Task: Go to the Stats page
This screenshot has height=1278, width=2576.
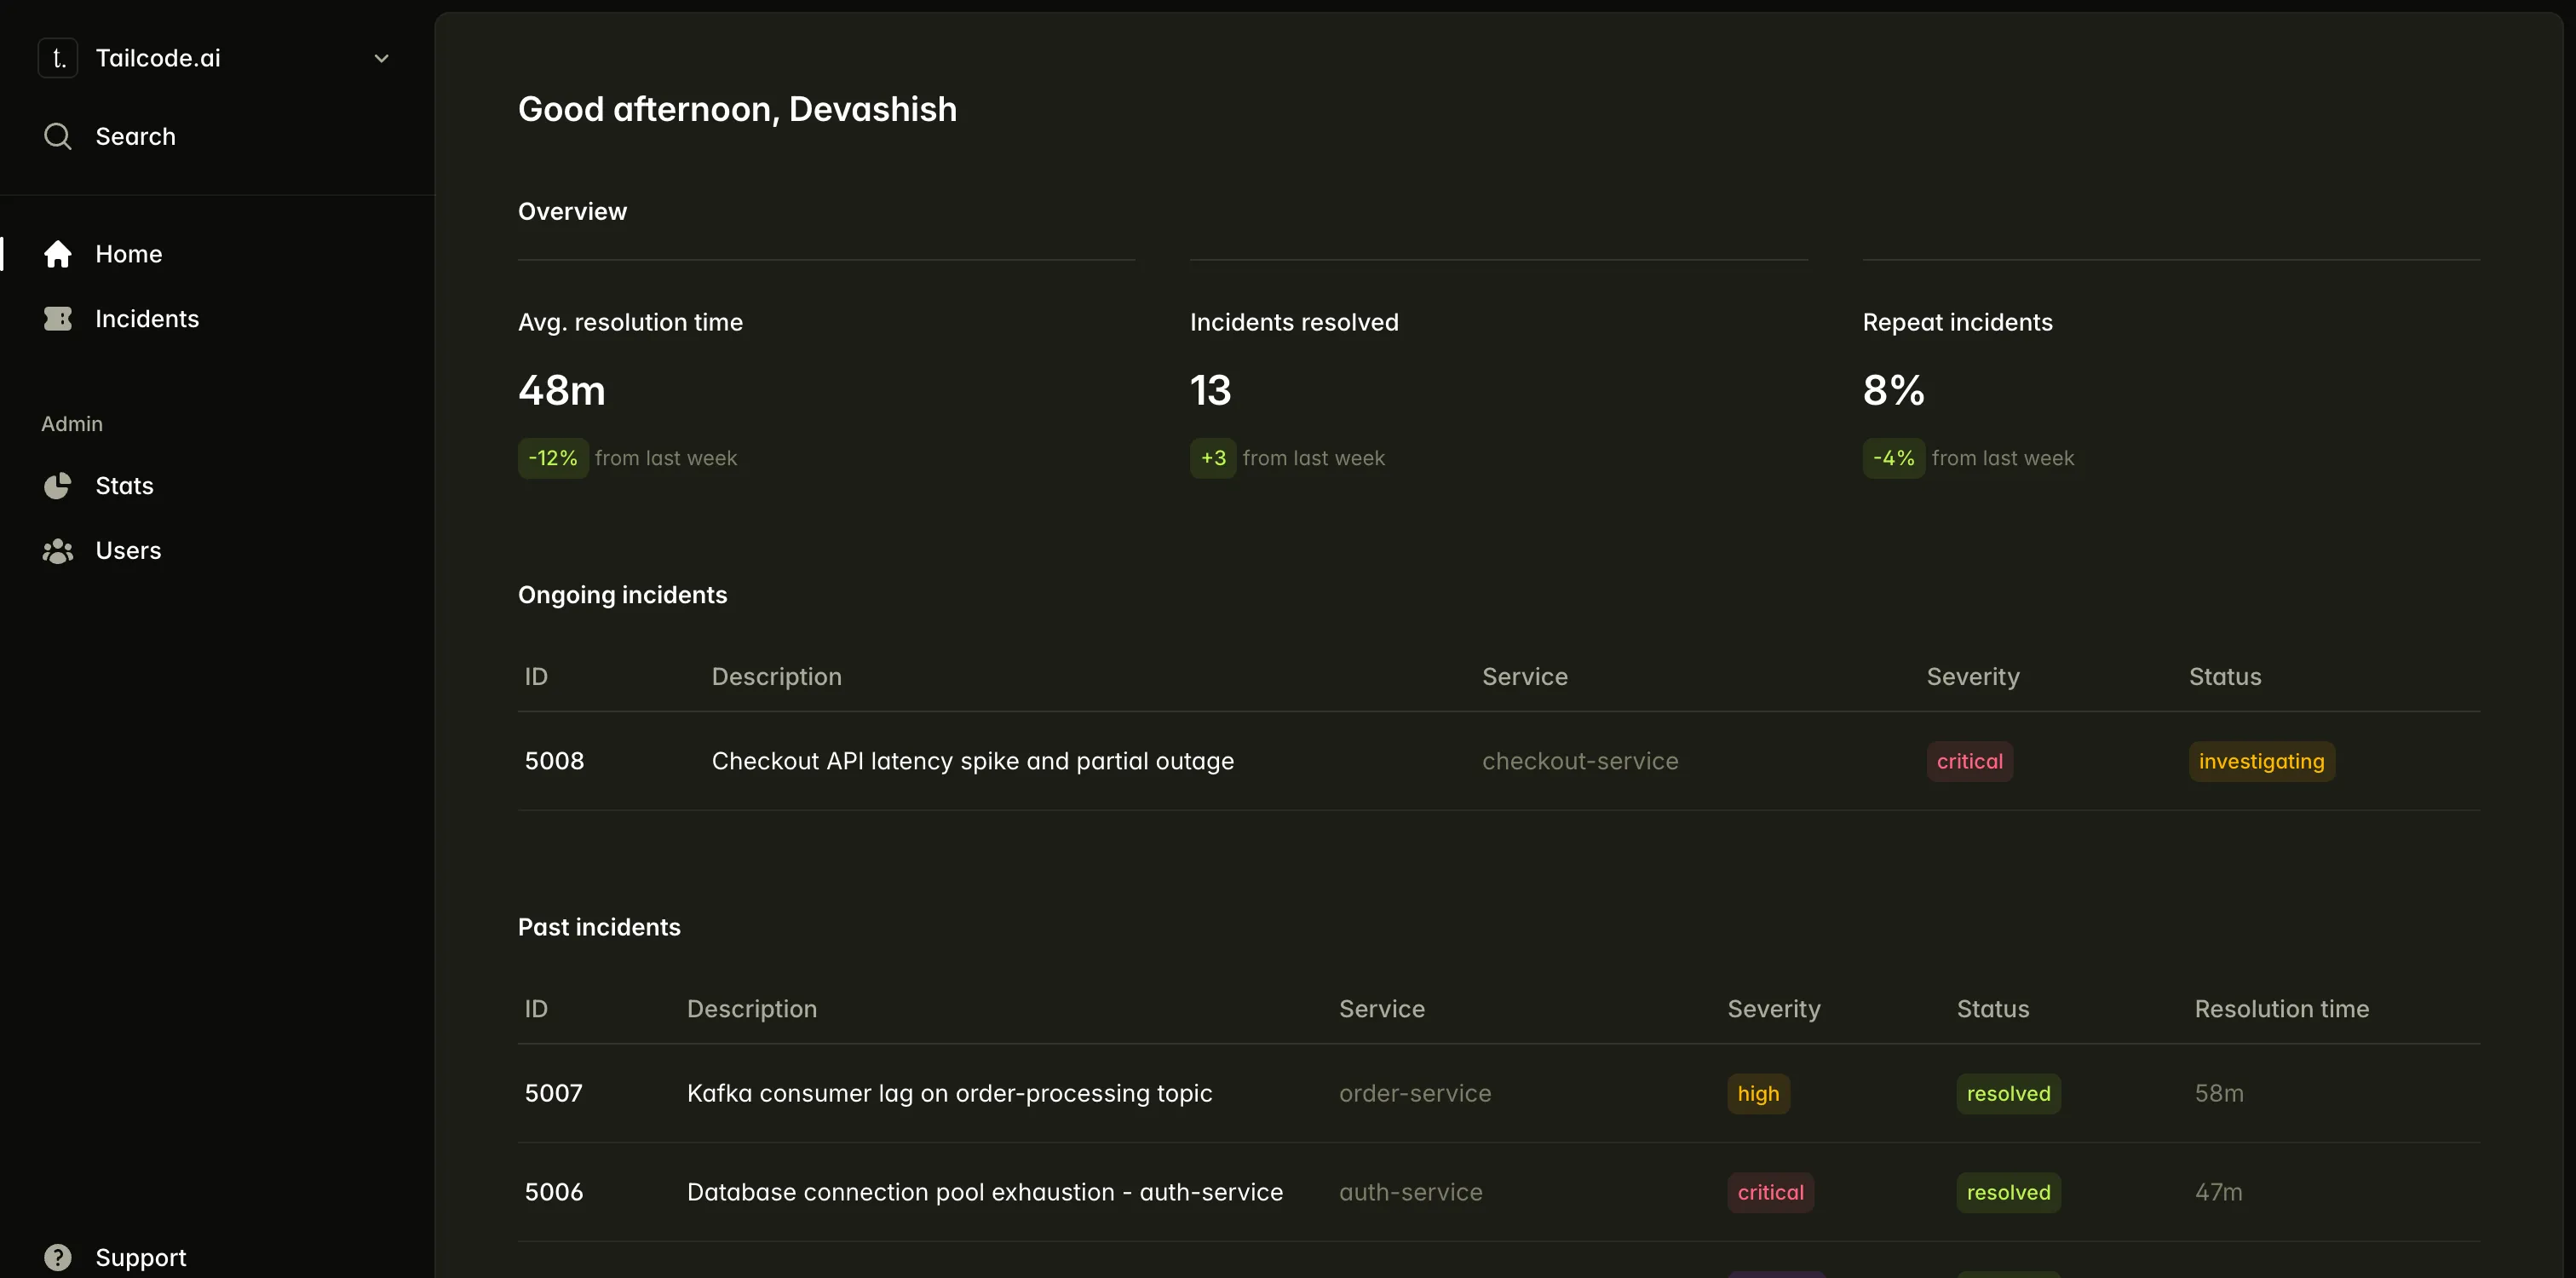Action: tap(124, 486)
